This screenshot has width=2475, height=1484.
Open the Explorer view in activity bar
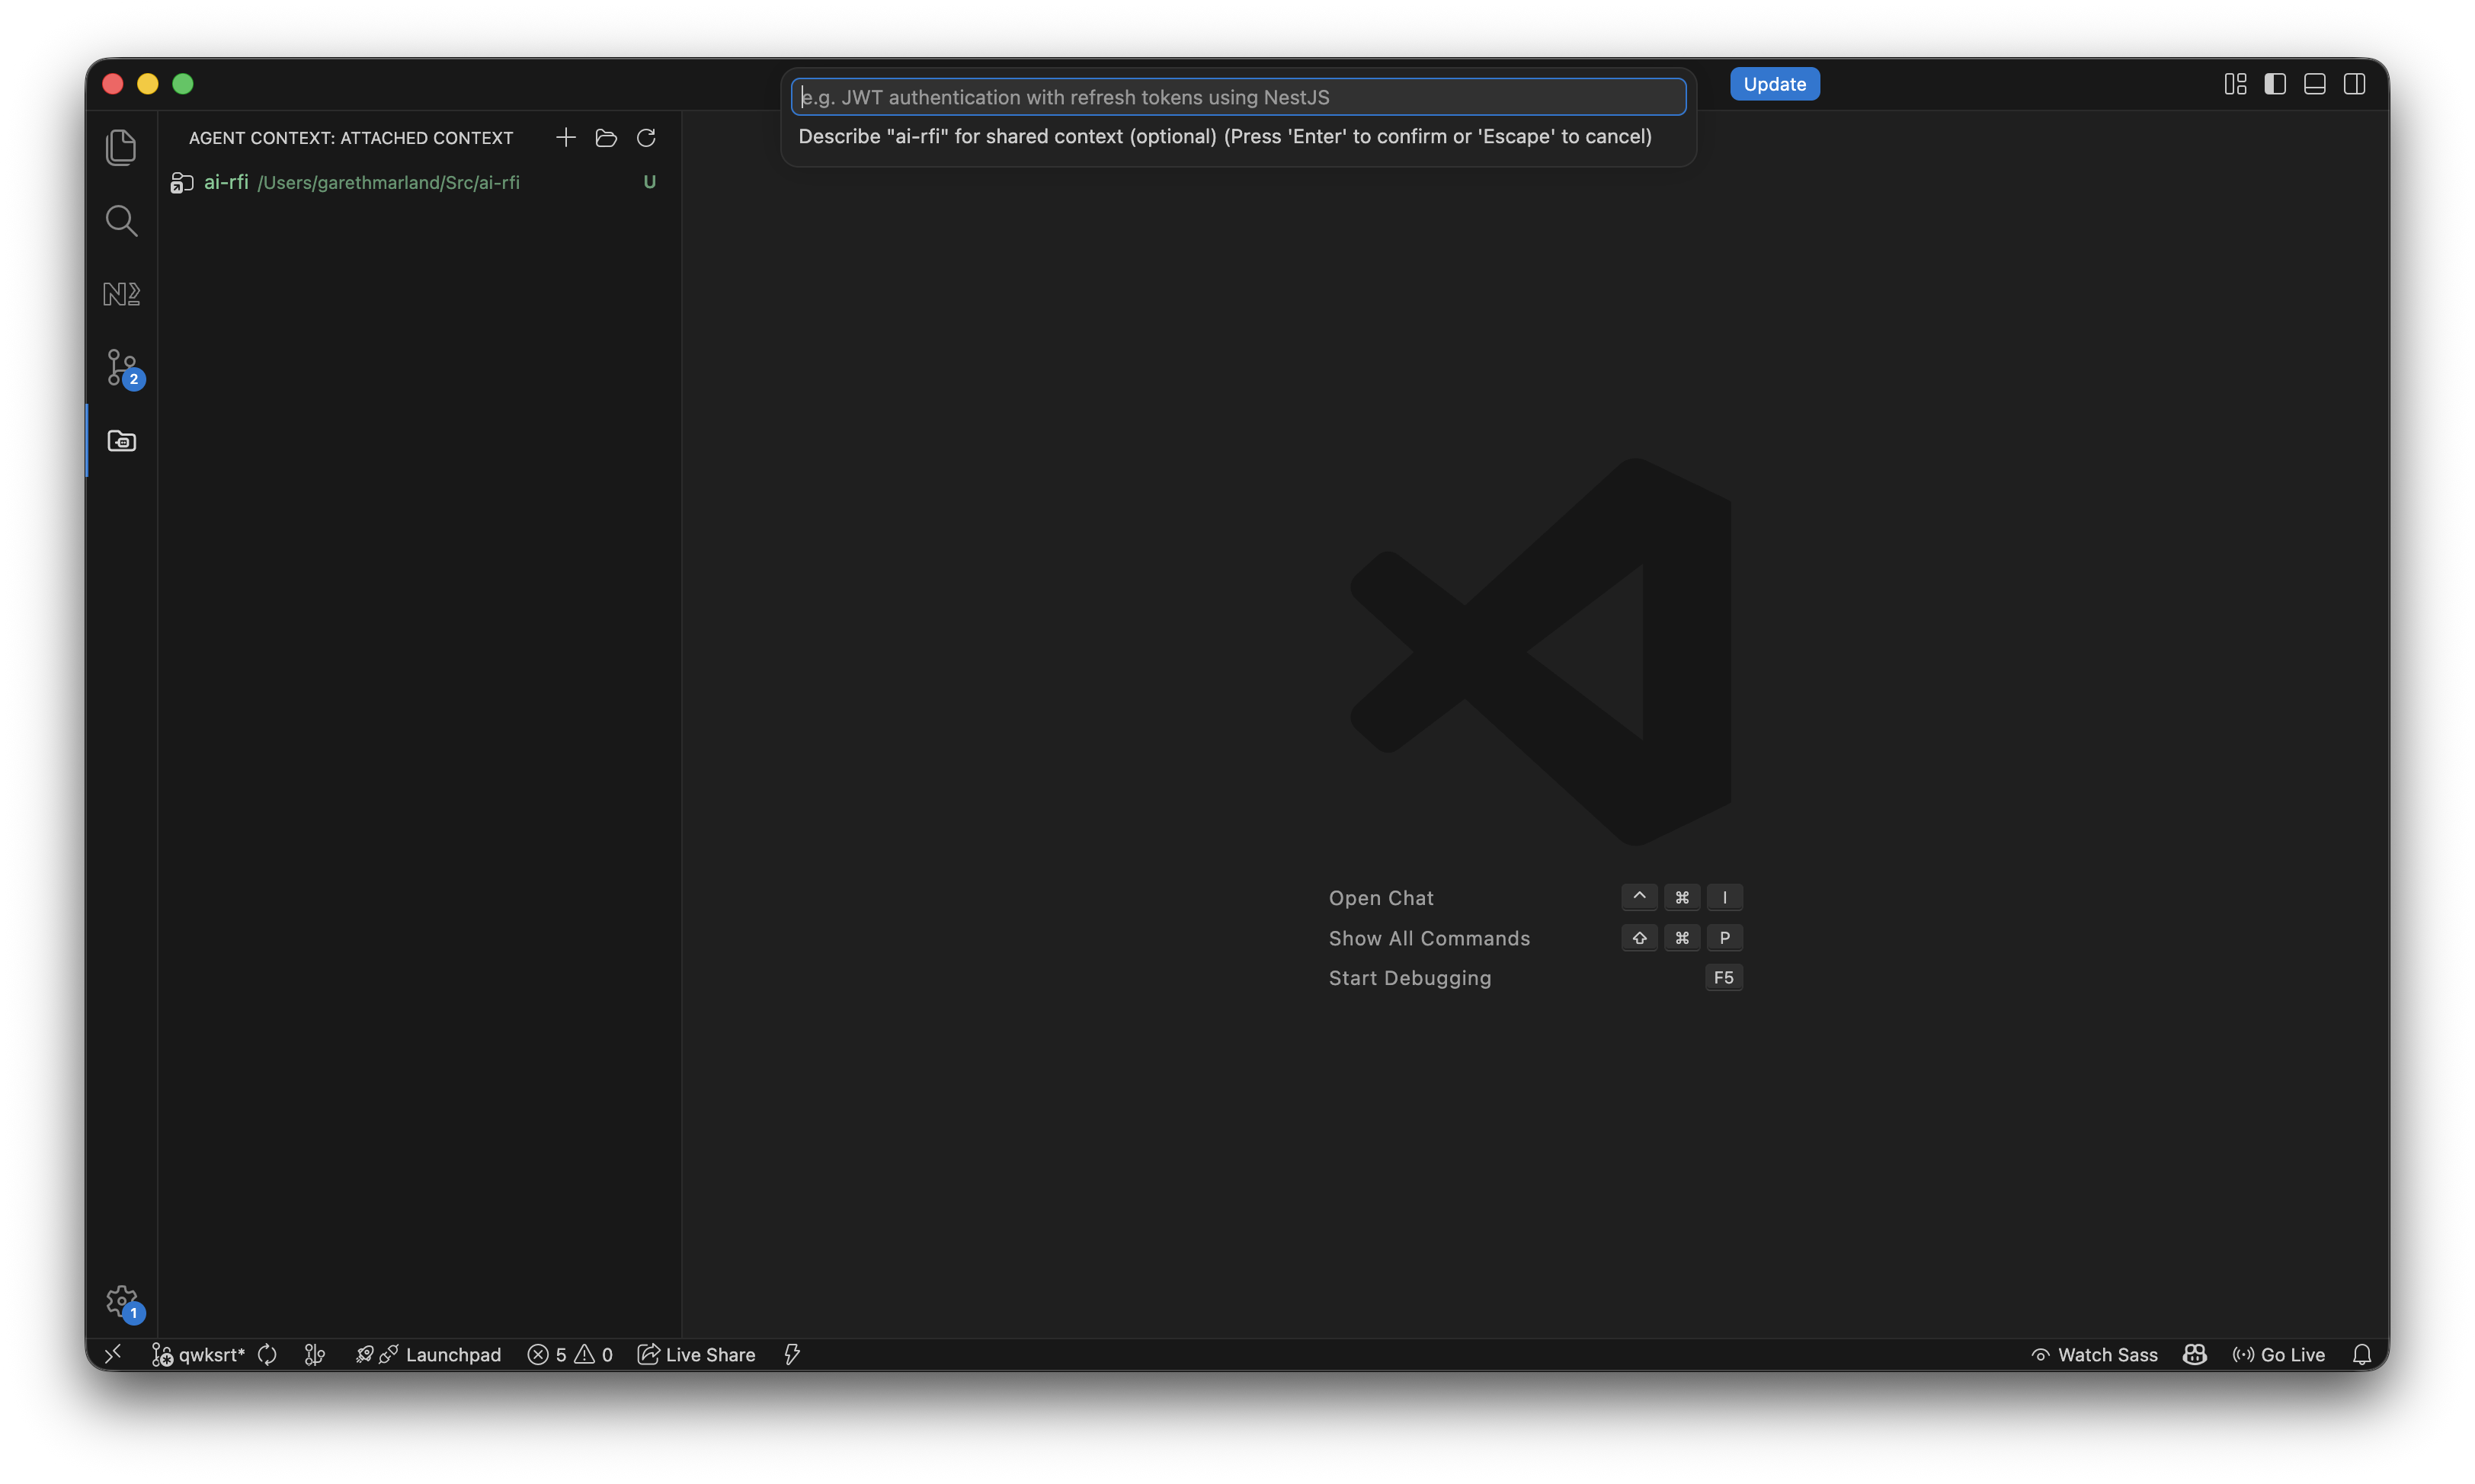coord(121,148)
